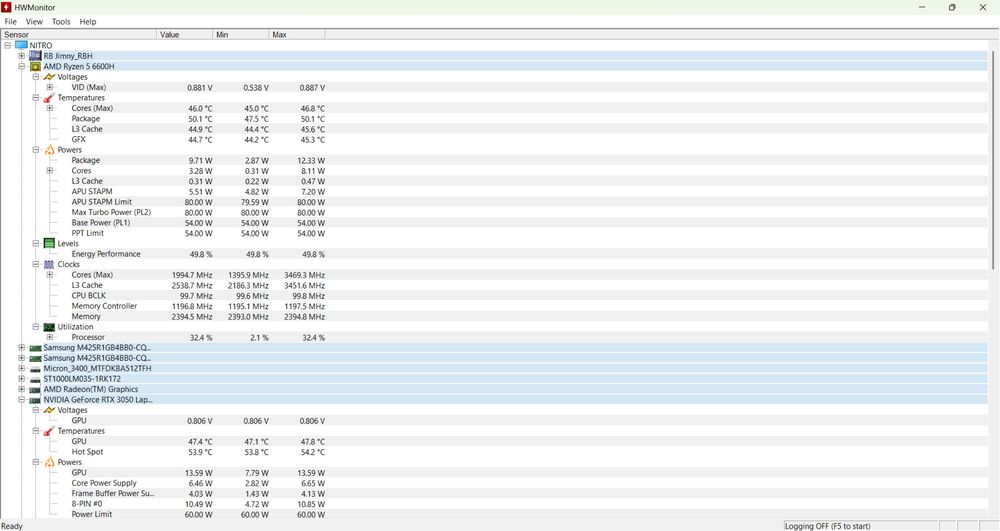1000x531 pixels.
Task: Click the AMD Ryzen CPU chip icon
Action: [x=35, y=66]
